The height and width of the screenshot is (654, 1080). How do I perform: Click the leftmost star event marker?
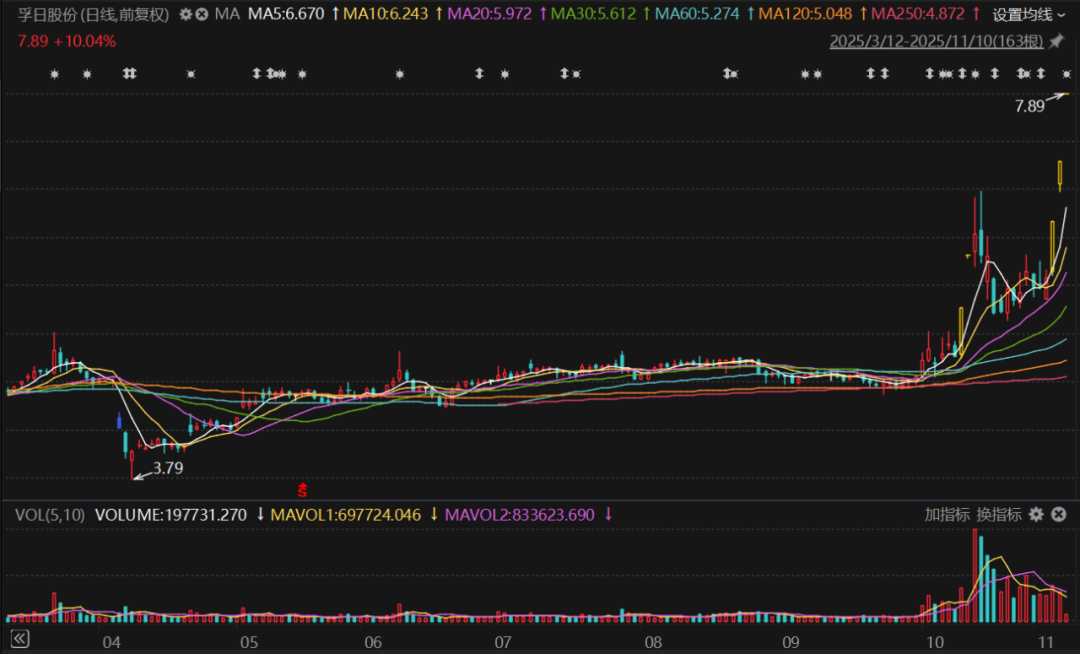[54, 74]
